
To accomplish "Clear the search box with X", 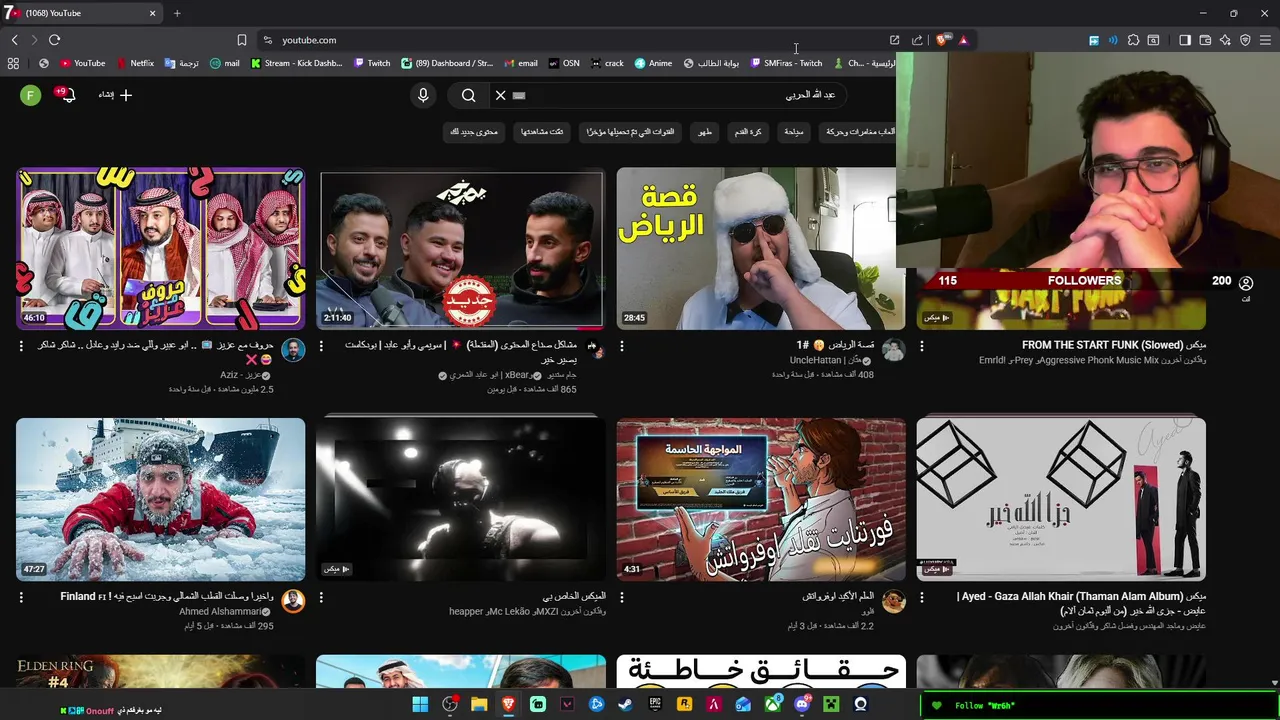I will pos(500,95).
